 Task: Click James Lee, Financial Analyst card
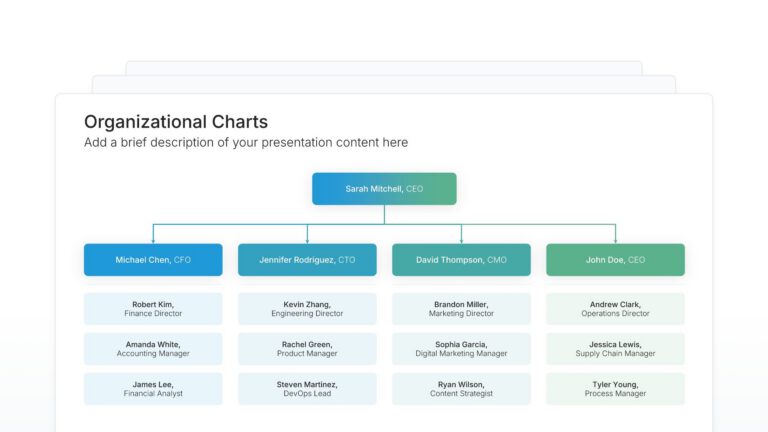tap(153, 389)
